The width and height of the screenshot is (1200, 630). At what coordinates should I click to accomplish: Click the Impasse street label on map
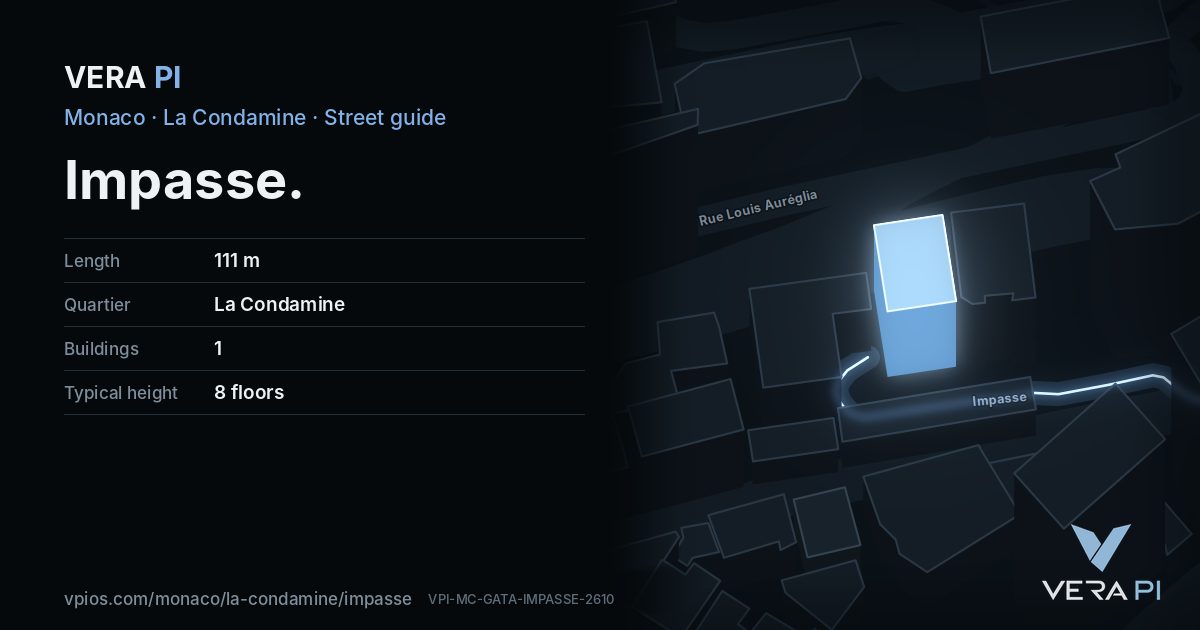pos(999,399)
